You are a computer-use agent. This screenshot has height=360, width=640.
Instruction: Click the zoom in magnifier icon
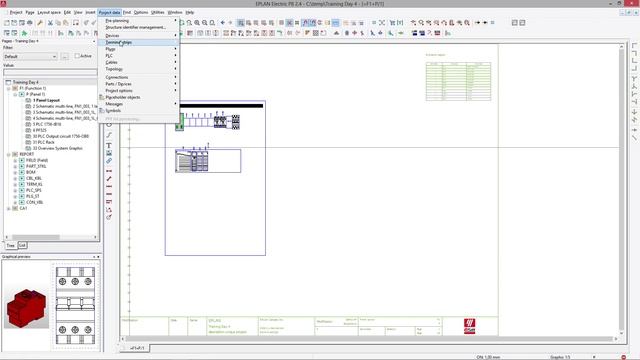(197, 23)
